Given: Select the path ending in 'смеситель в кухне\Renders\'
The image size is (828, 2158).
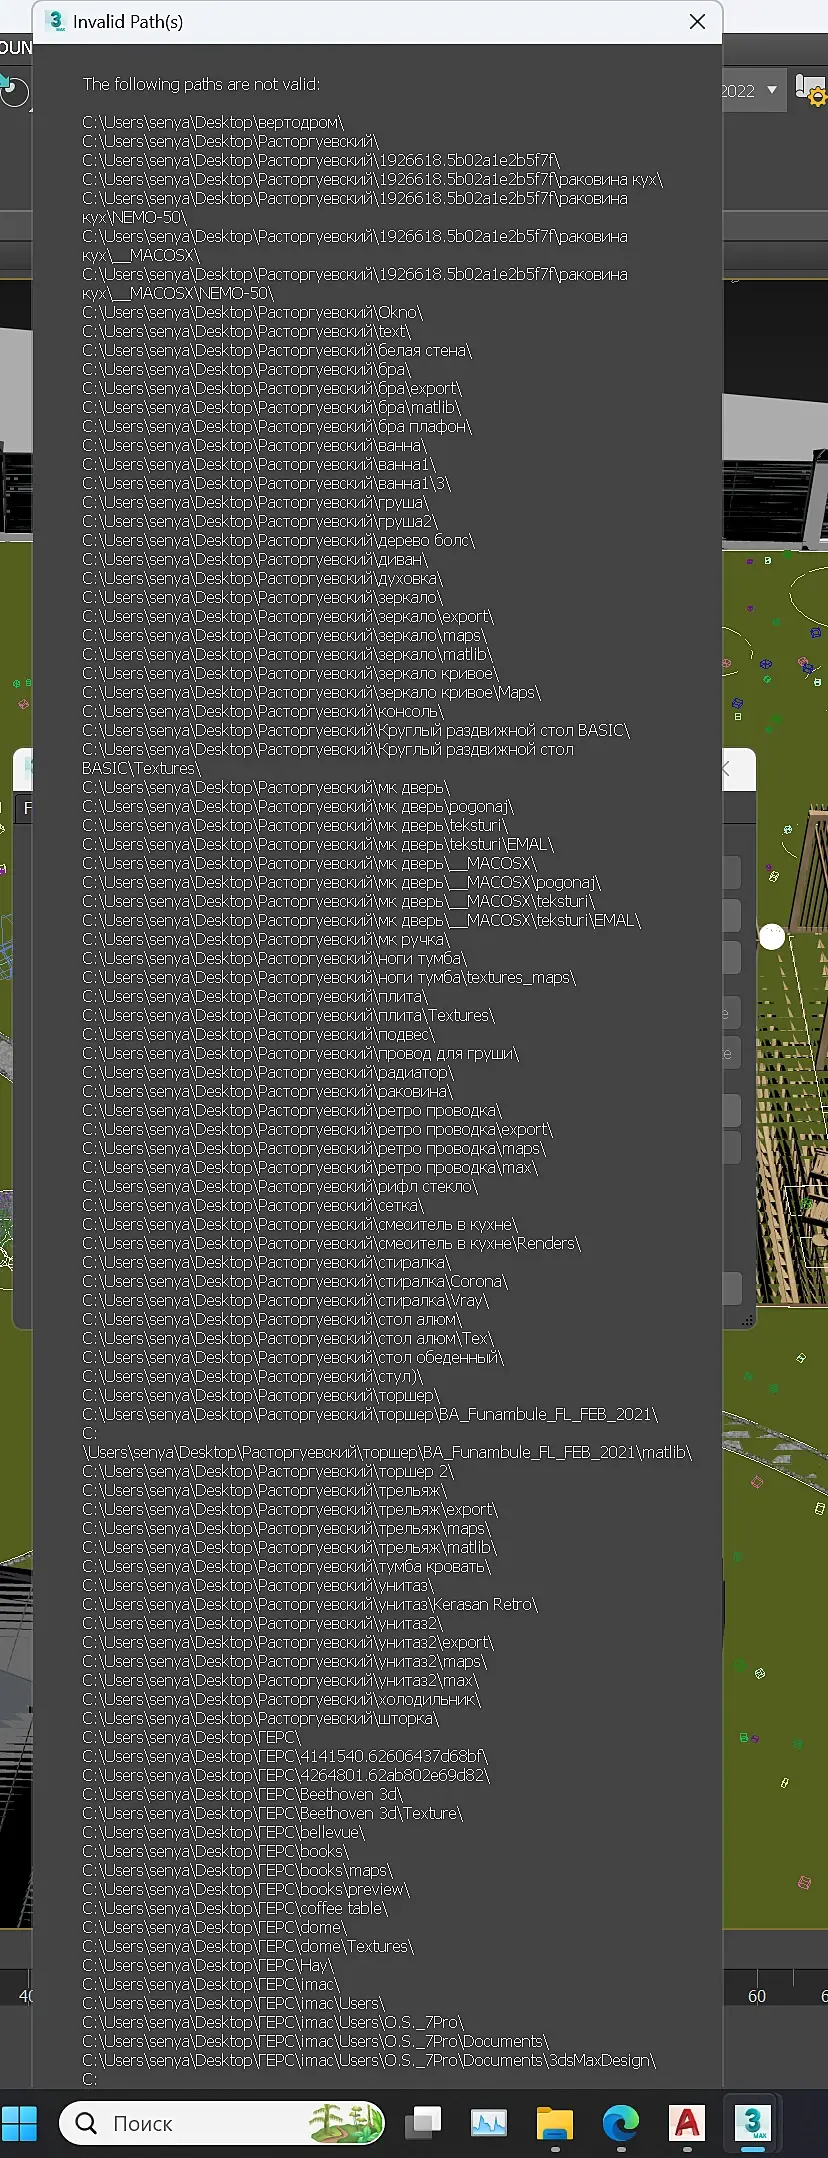Looking at the screenshot, I should pos(332,1243).
